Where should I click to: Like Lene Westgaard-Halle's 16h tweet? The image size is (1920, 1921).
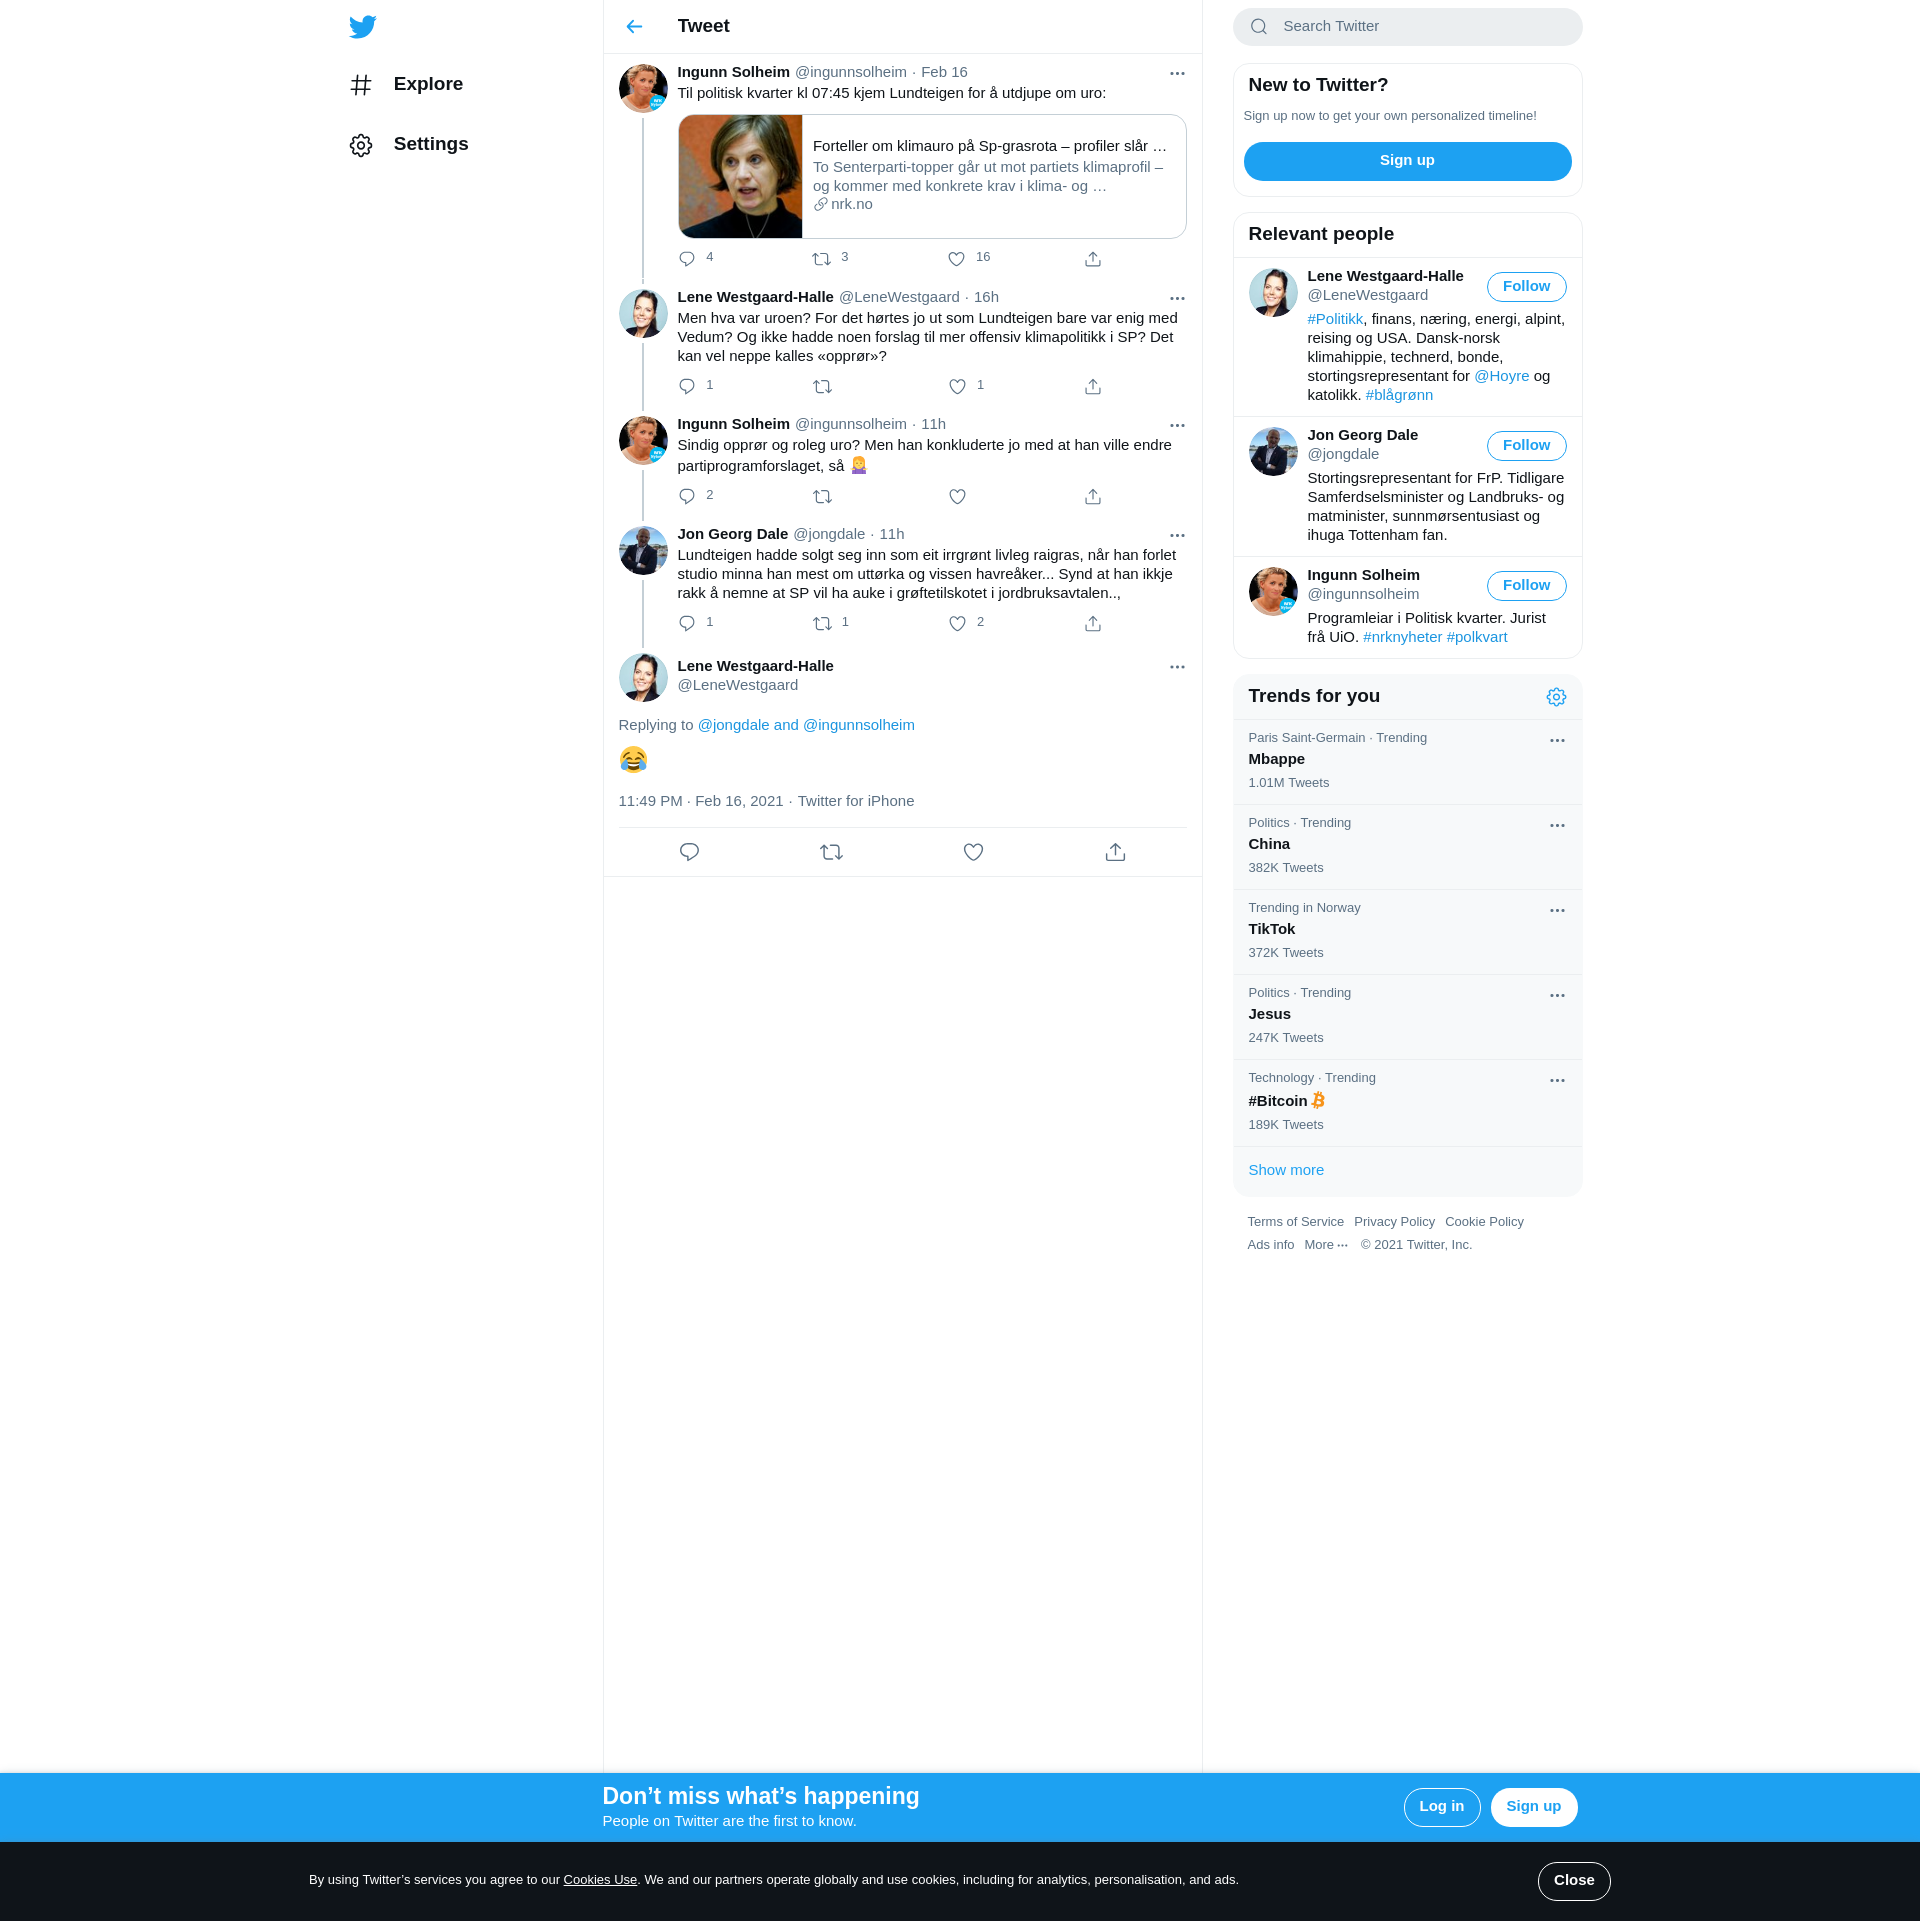(x=957, y=386)
